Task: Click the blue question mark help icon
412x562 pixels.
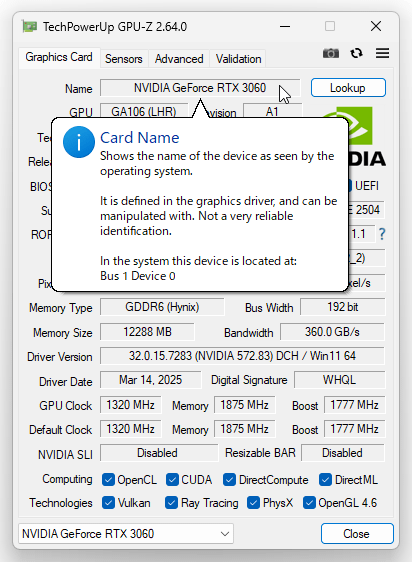Action: click(382, 234)
